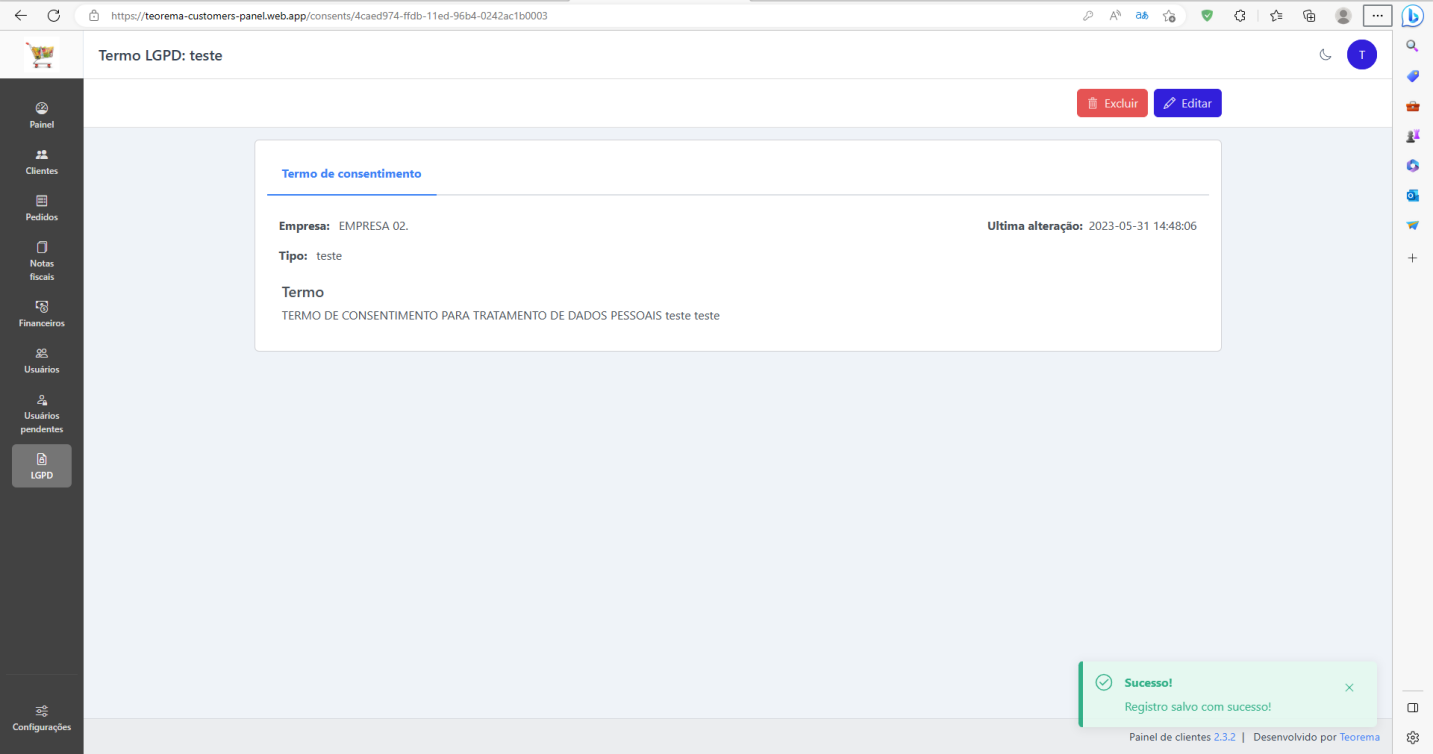Open the Financeiros sidebar section

tap(41, 314)
